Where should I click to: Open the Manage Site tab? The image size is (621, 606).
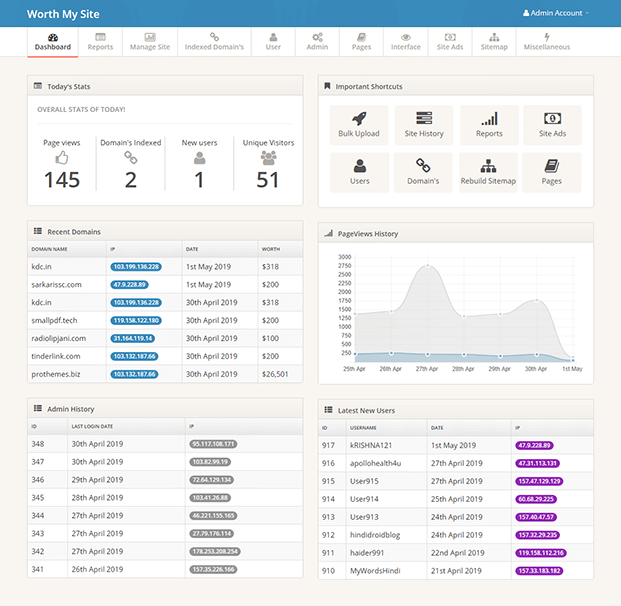point(150,41)
